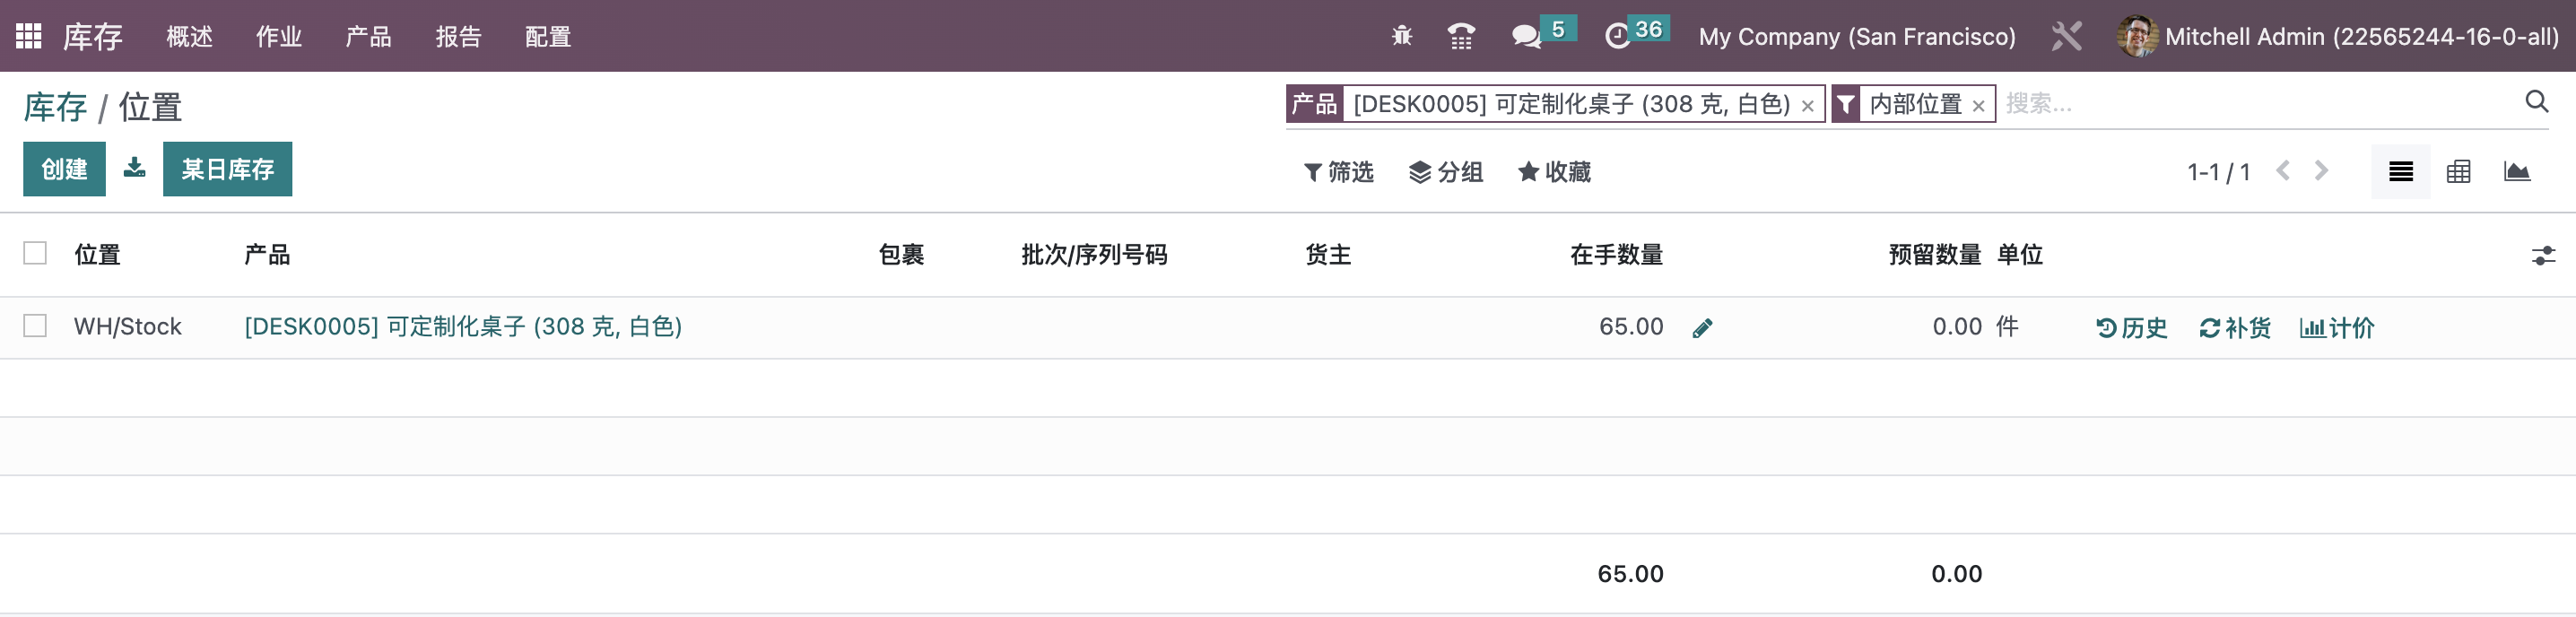
Task: Switch to graph view
Action: 2517,172
